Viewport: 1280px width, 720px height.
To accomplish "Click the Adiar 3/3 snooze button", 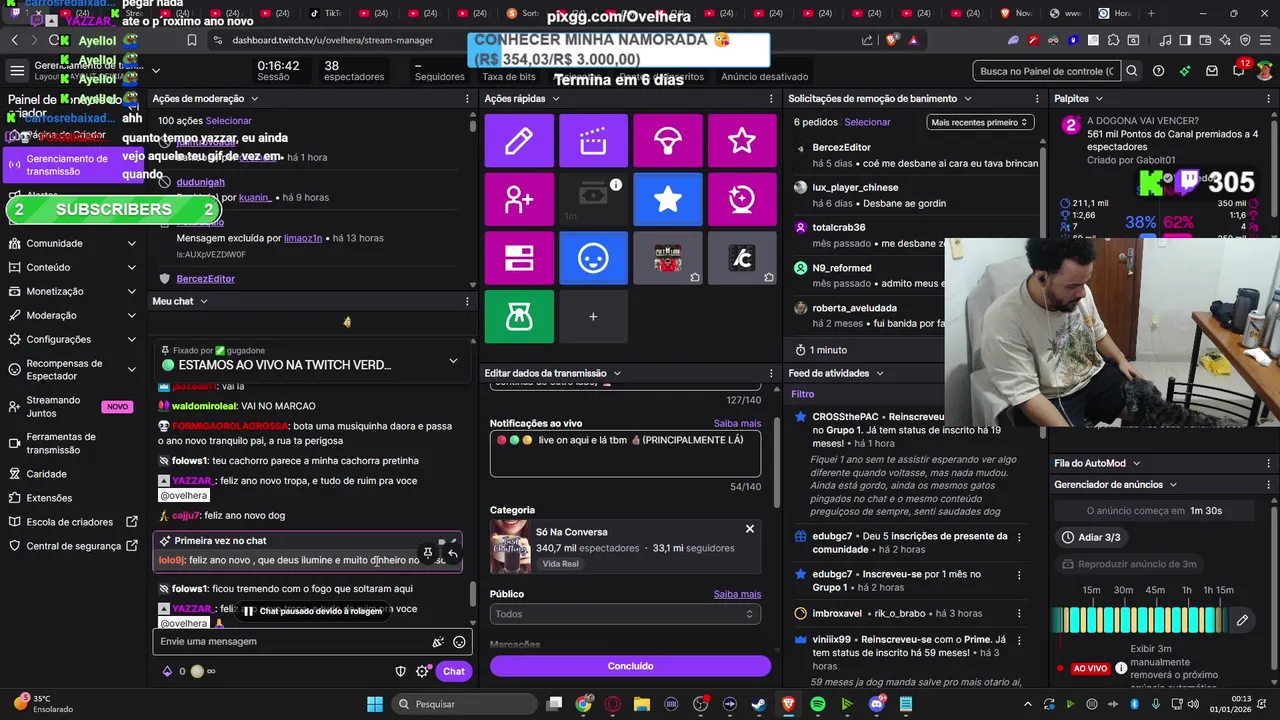I will point(1091,537).
